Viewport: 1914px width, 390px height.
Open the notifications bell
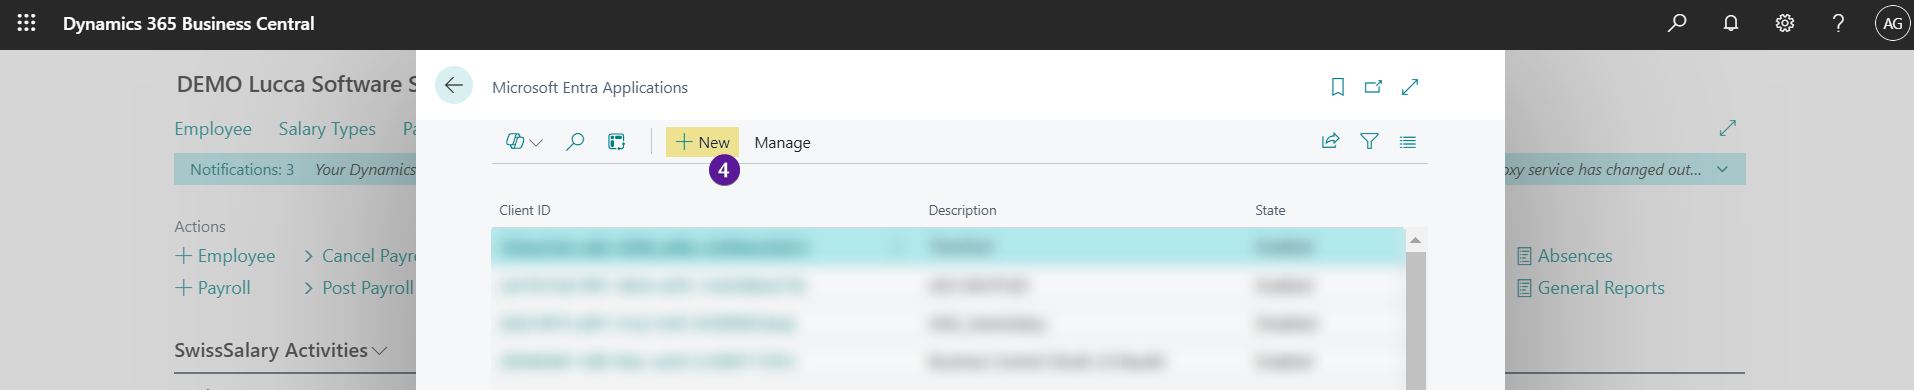[1731, 23]
